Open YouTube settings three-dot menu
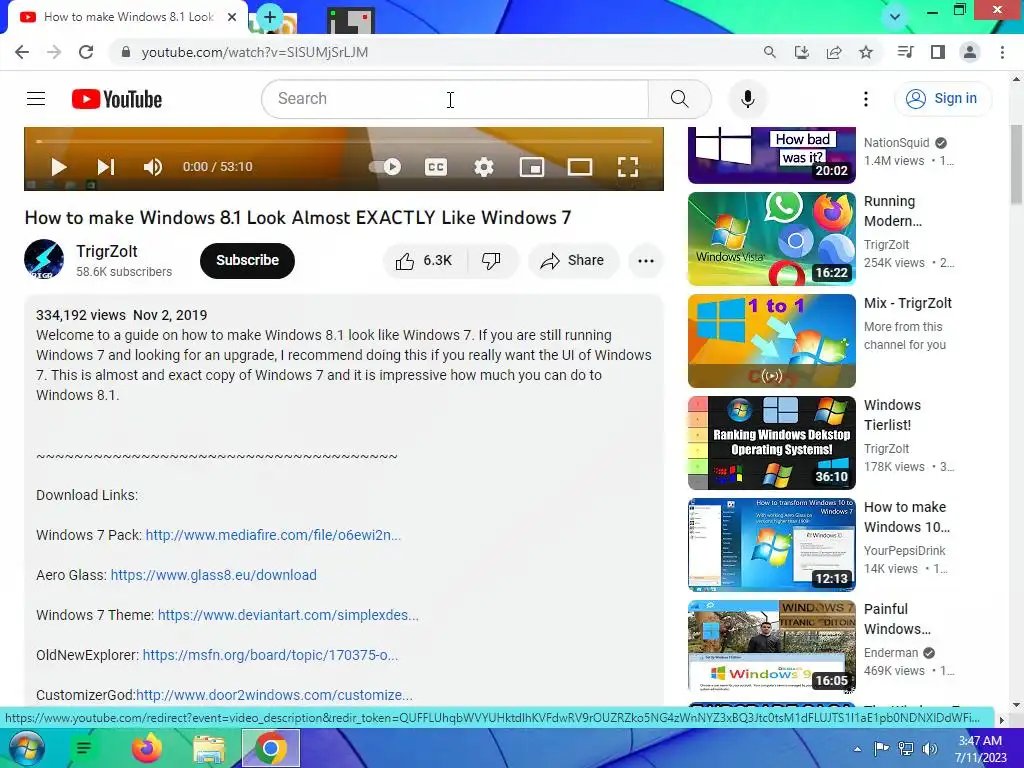This screenshot has width=1024, height=768. pyautogui.click(x=866, y=99)
